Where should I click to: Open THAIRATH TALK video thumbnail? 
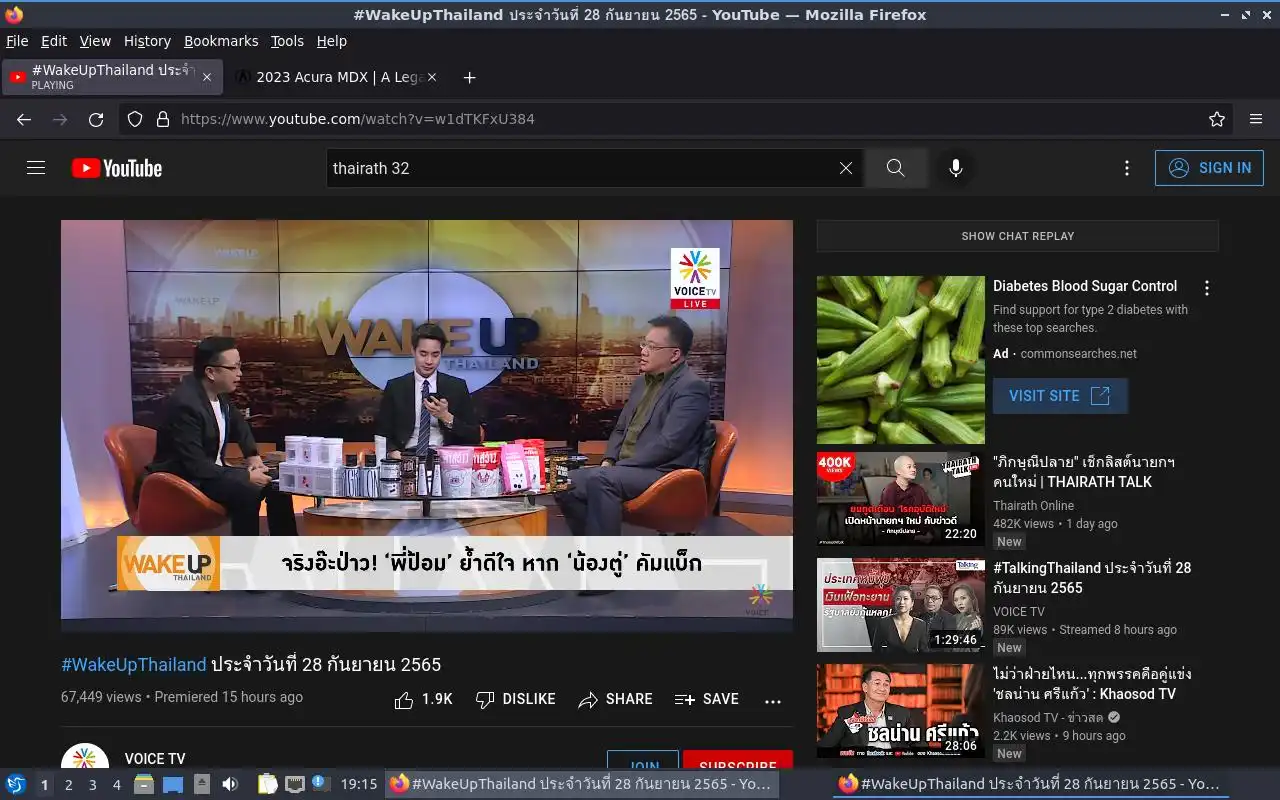coord(901,499)
